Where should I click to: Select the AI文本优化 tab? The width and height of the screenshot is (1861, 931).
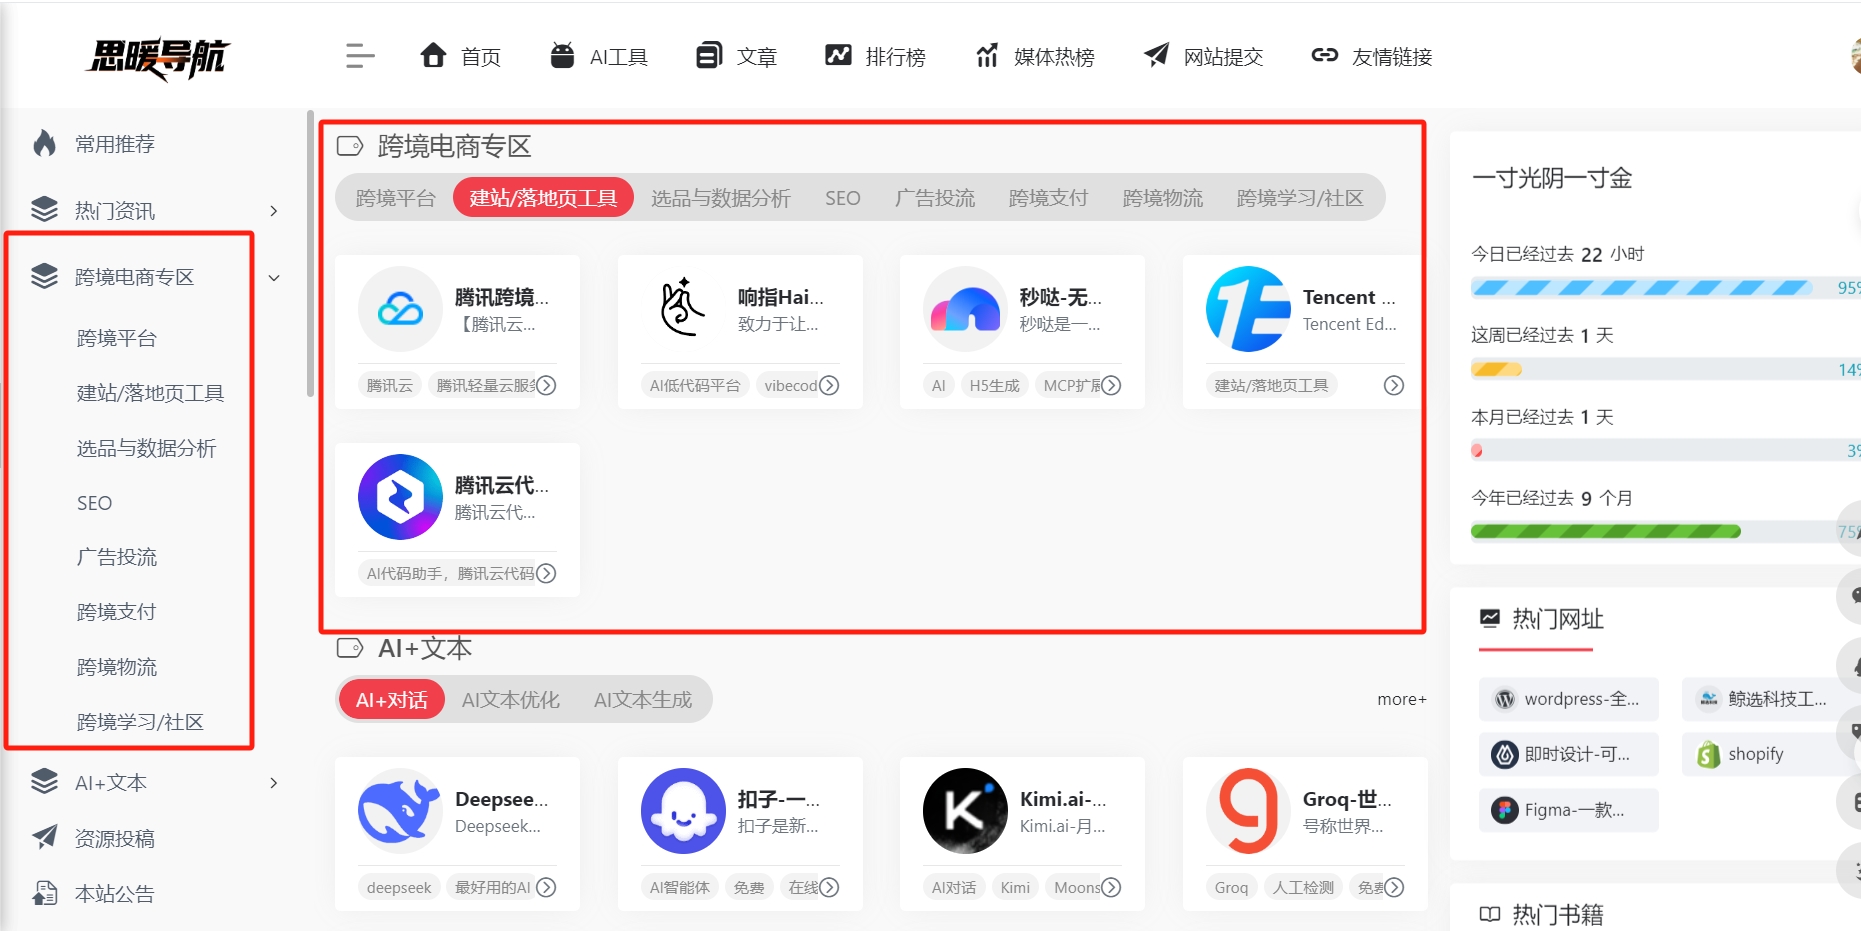(x=510, y=700)
